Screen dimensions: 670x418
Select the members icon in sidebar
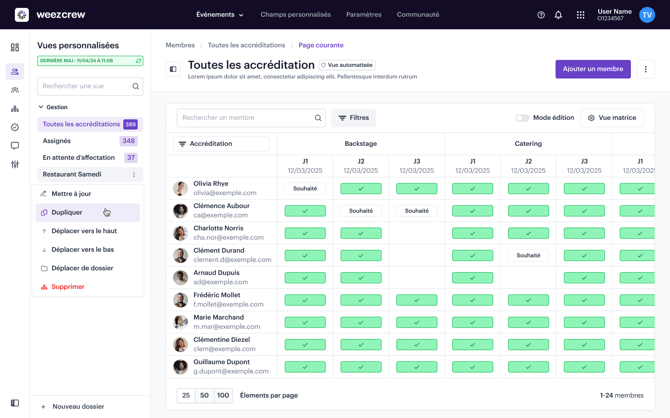click(x=15, y=71)
